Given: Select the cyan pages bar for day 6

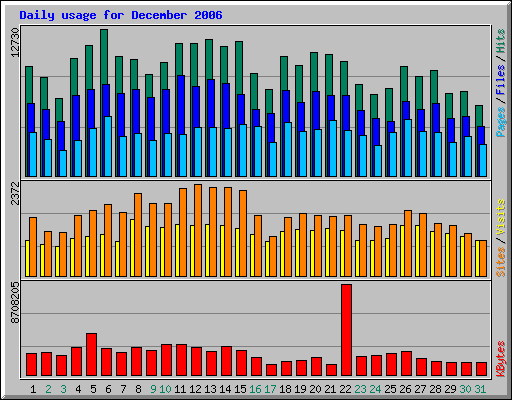Looking at the screenshot, I should [108, 146].
